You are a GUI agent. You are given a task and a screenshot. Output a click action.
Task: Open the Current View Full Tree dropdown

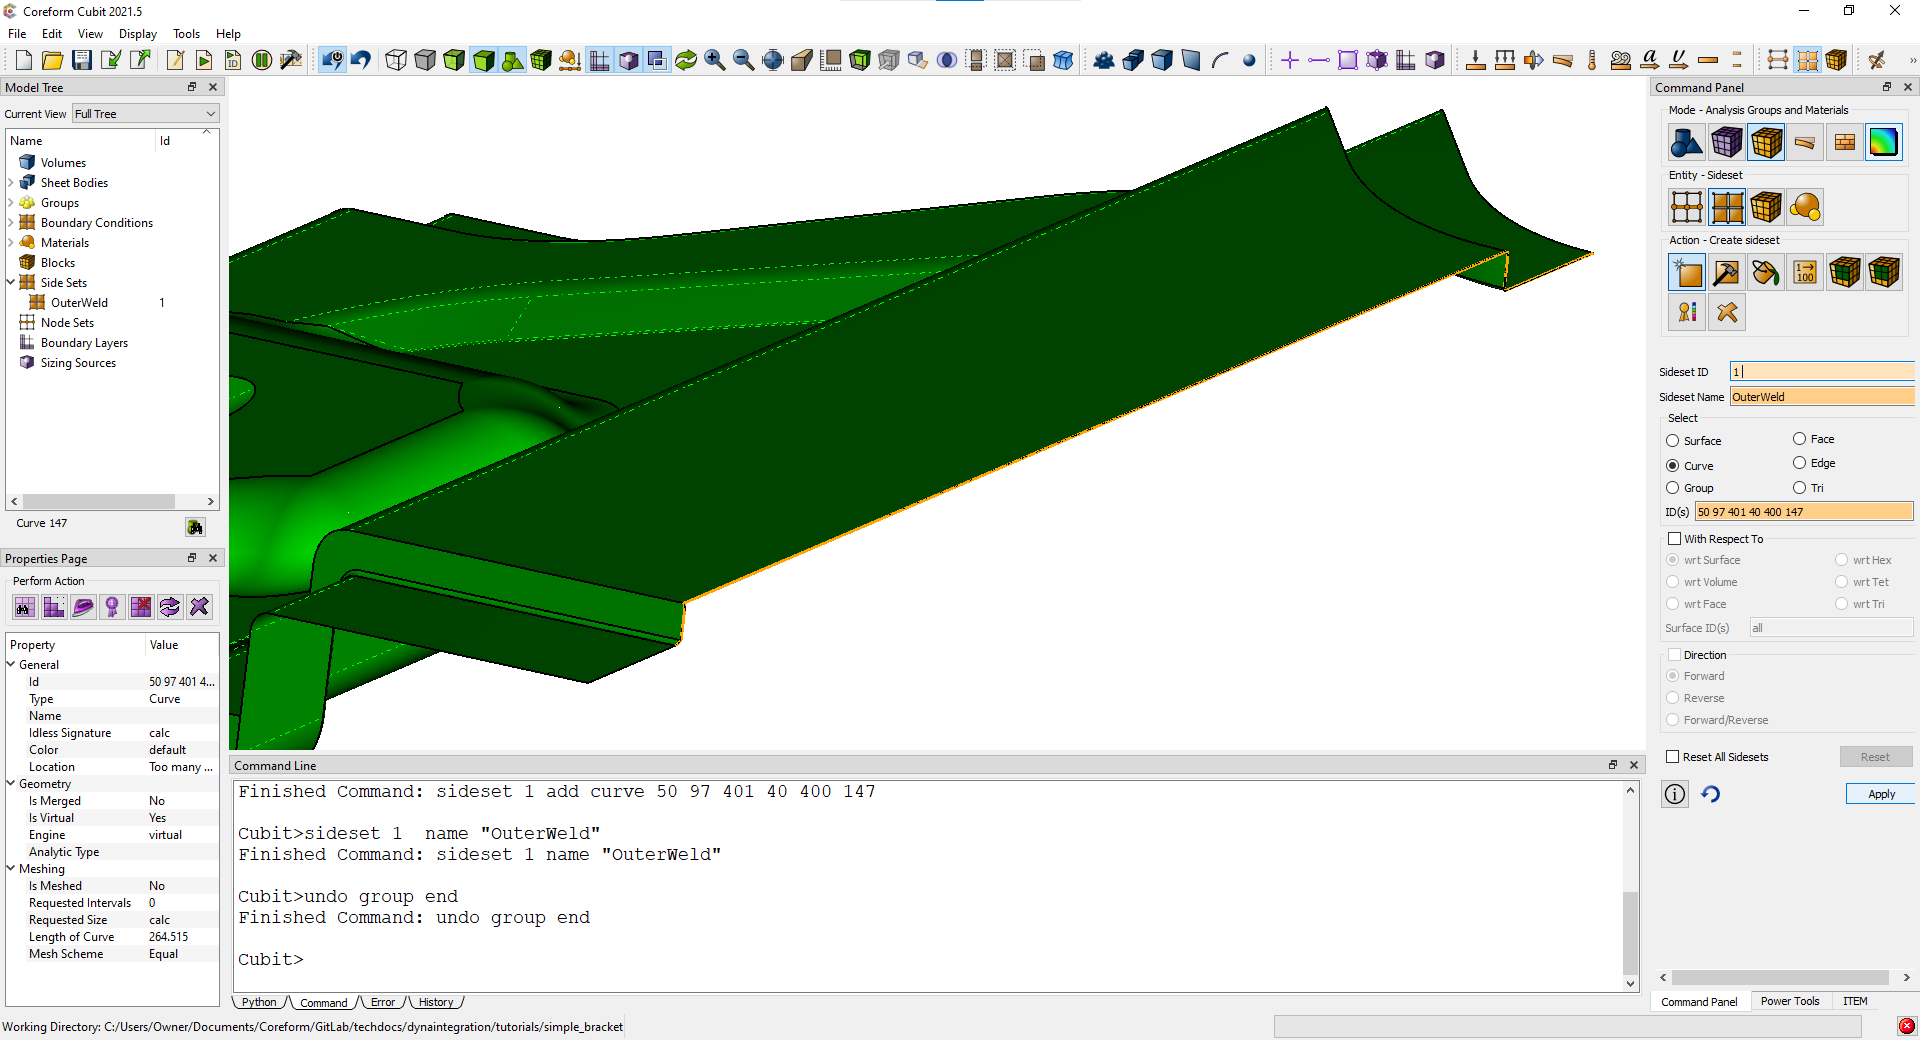coord(145,114)
